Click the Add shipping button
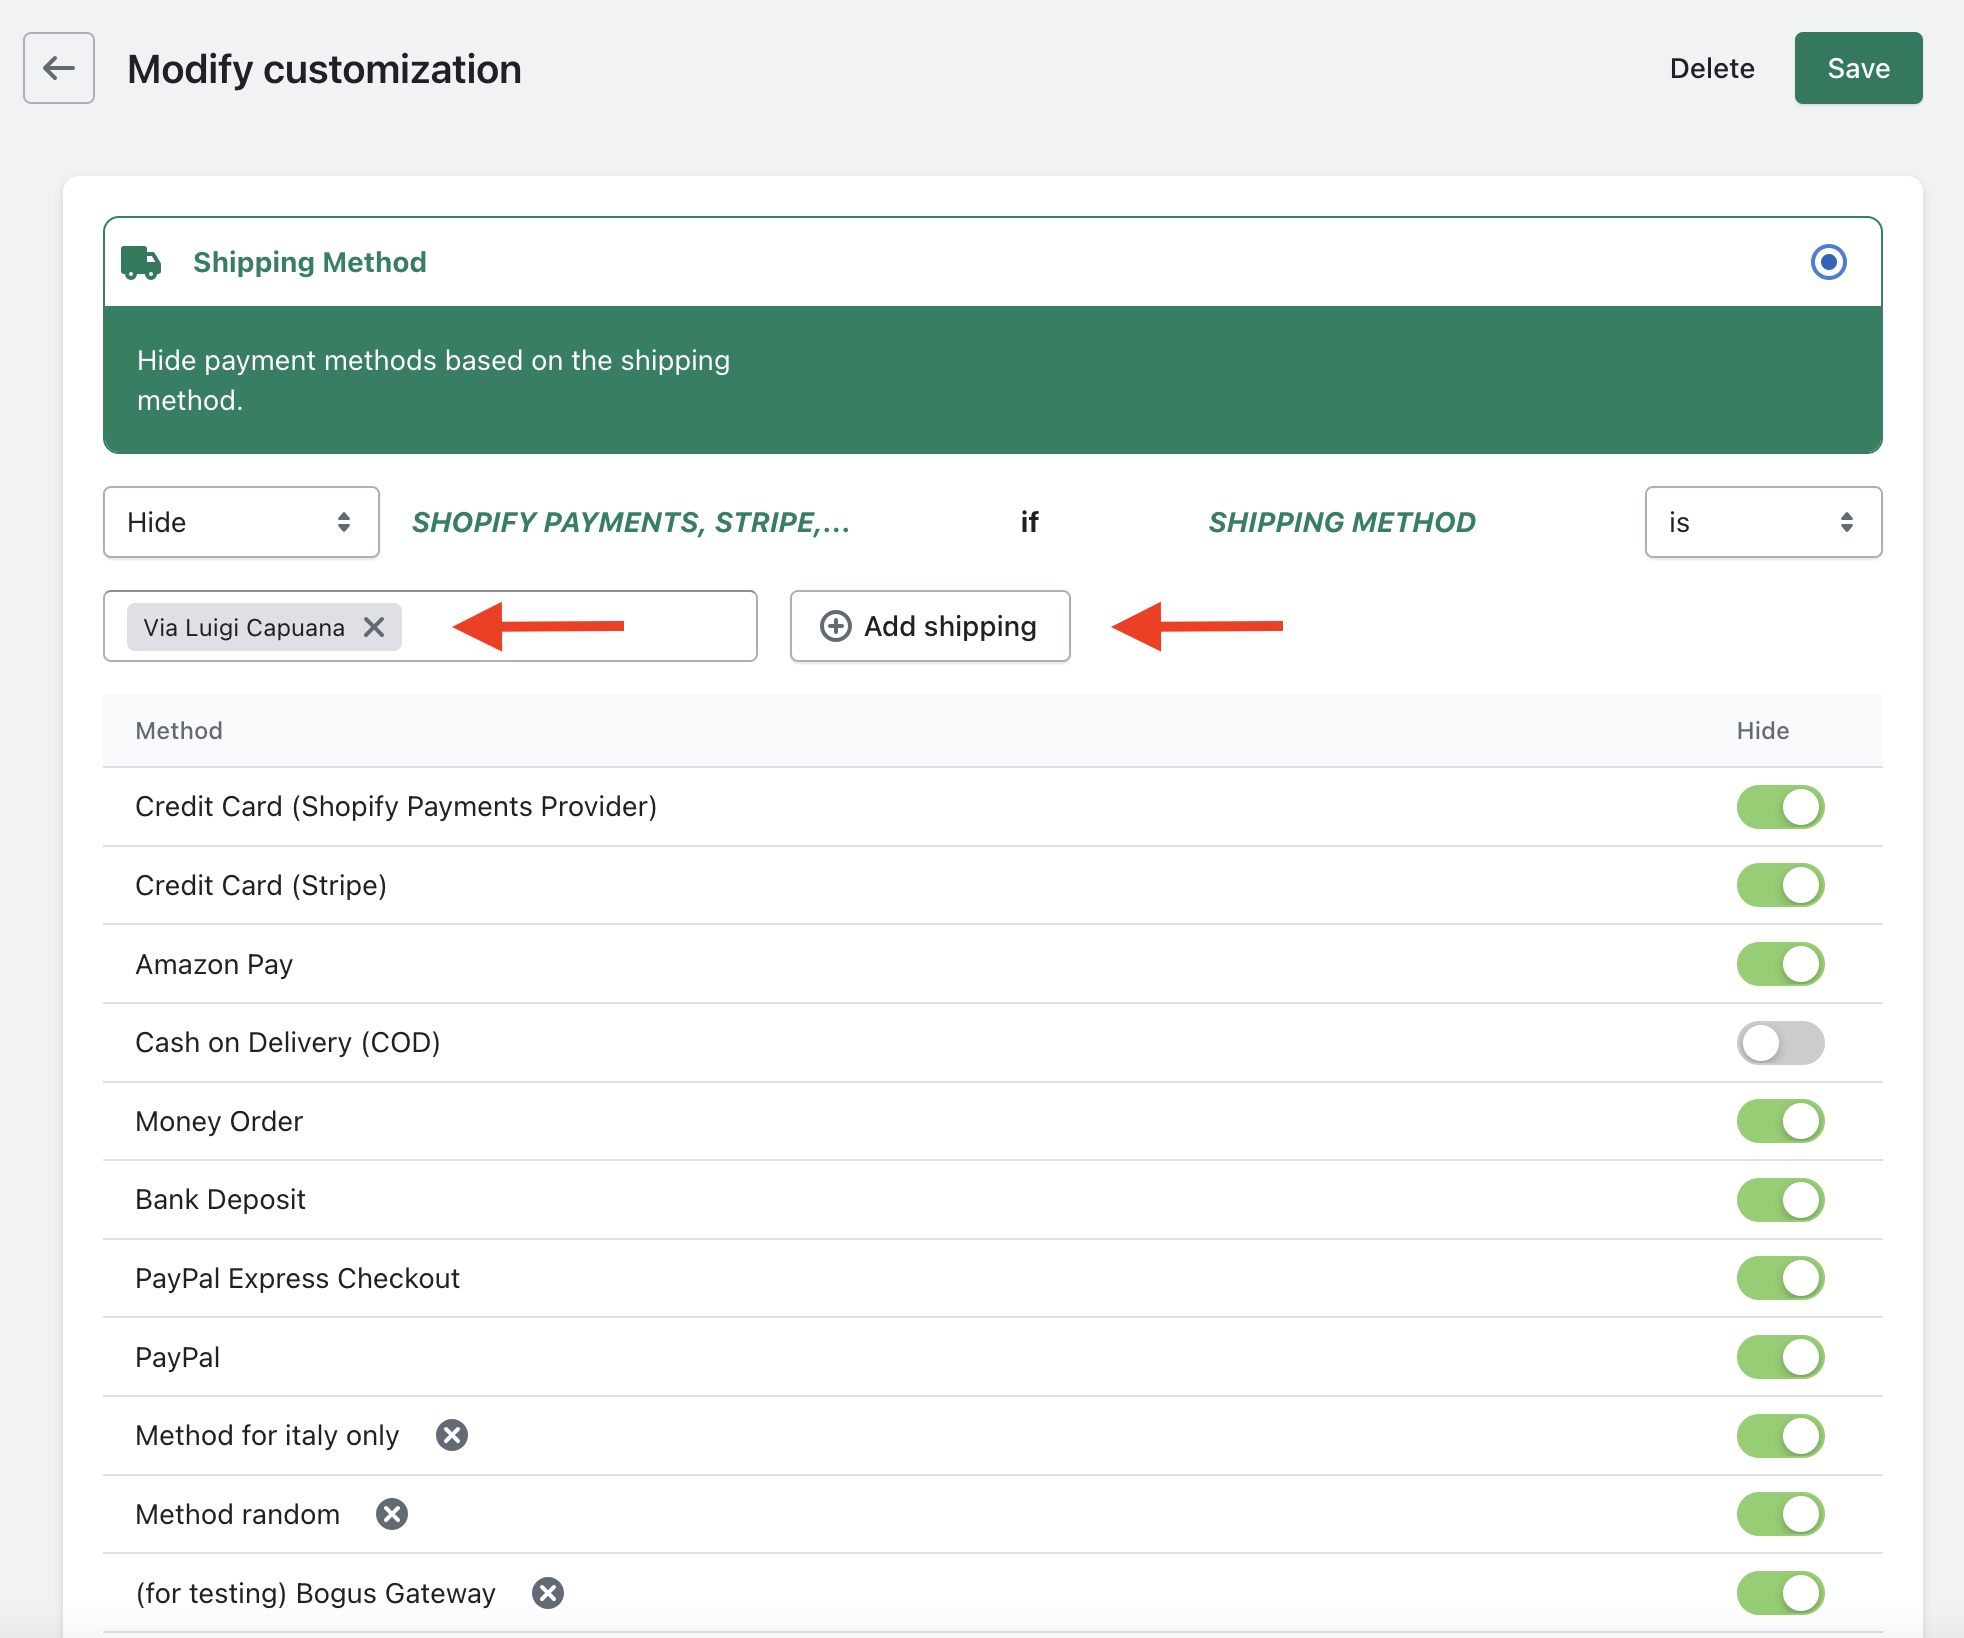The width and height of the screenshot is (1964, 1638). (930, 626)
